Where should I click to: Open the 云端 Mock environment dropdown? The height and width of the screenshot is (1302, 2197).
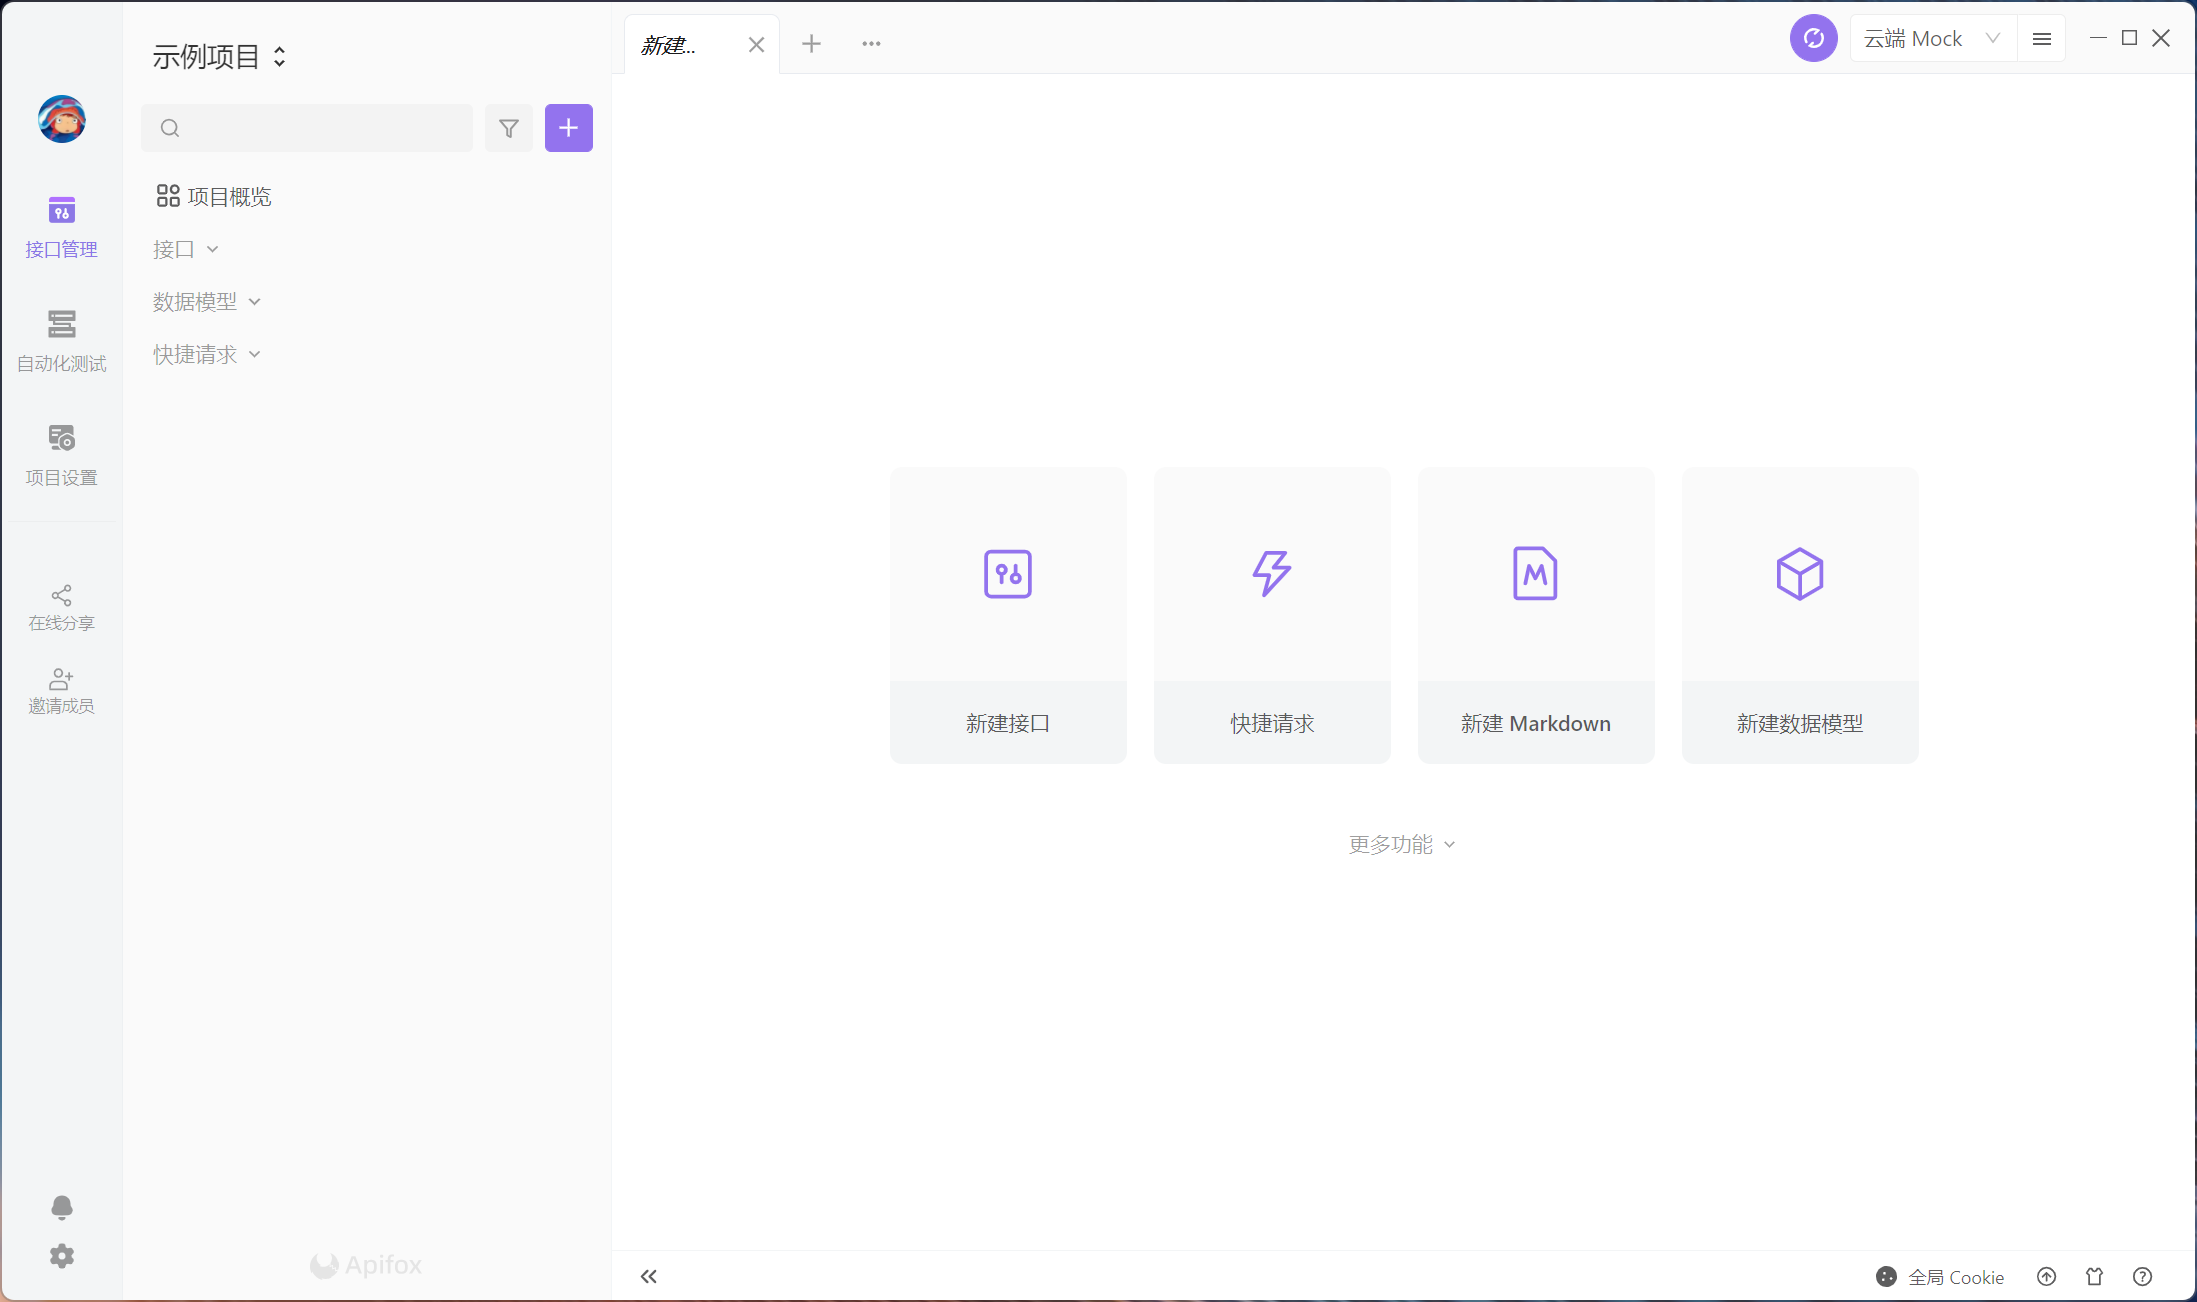[x=1931, y=39]
